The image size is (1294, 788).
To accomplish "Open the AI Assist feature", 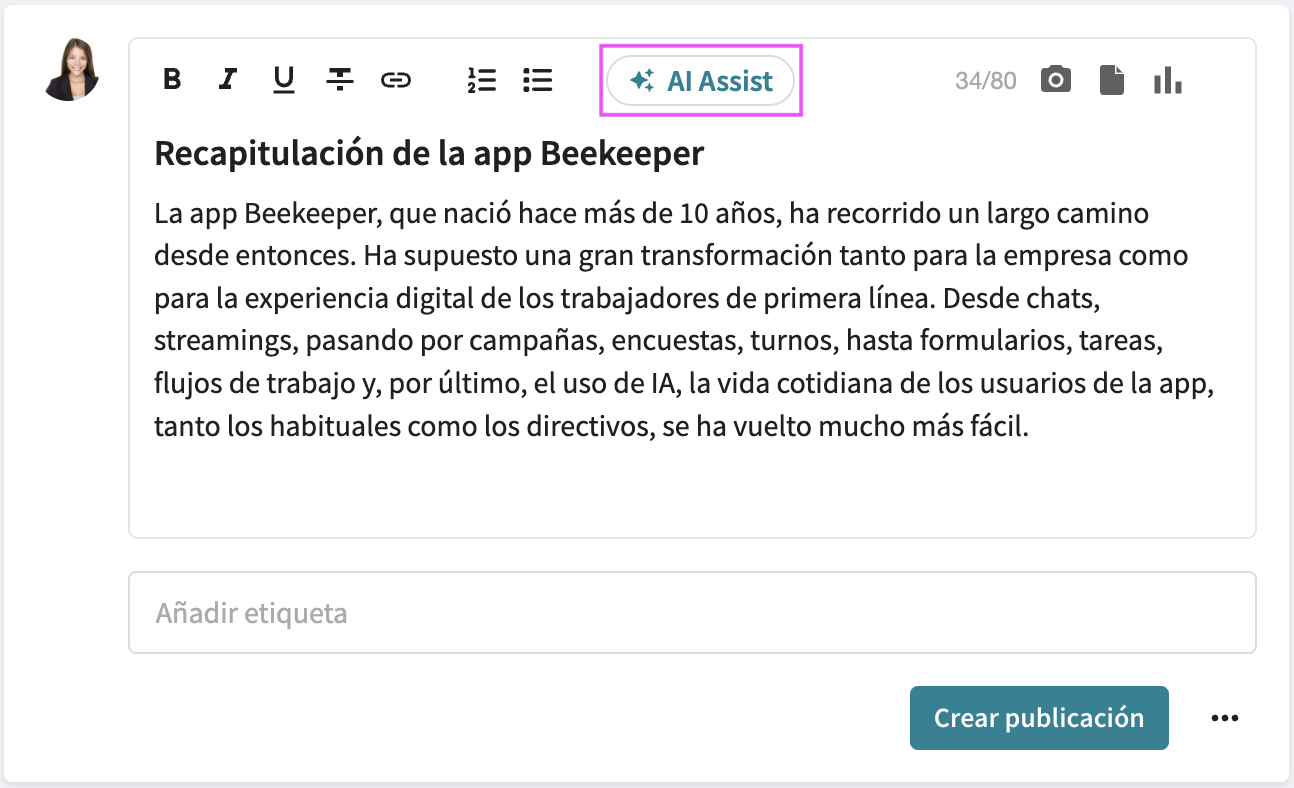I will click(700, 80).
